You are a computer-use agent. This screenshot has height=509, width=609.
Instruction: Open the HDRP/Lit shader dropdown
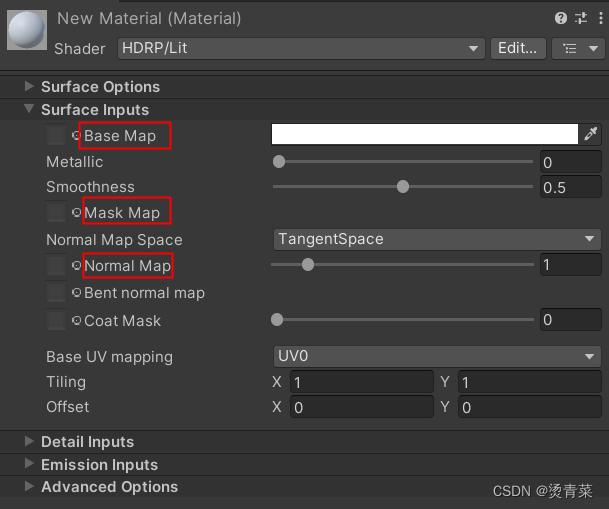click(x=301, y=49)
